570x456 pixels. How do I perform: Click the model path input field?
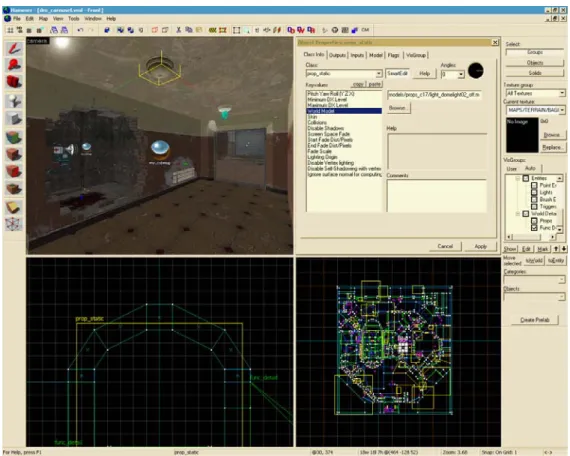[x=434, y=95]
